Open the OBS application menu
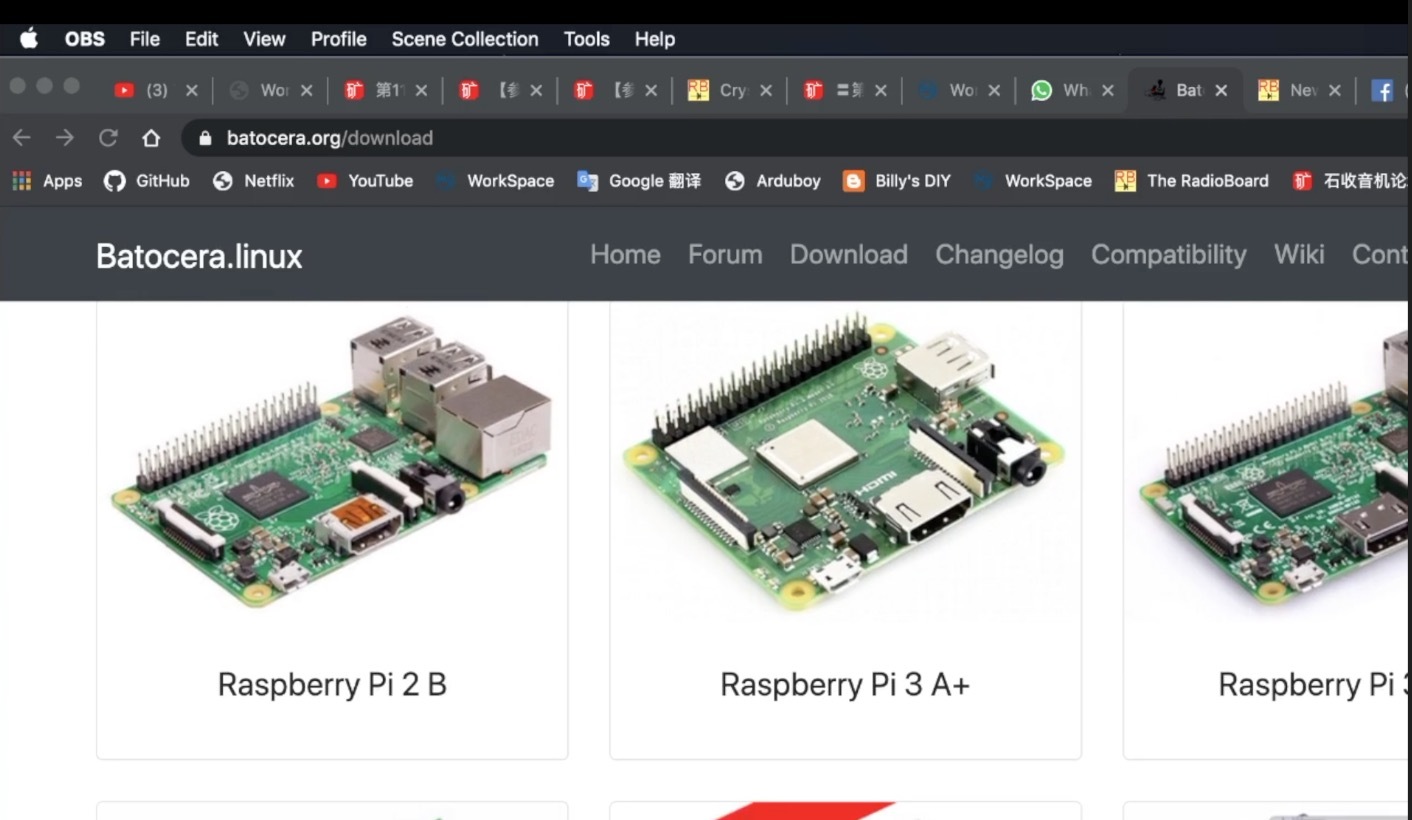The height and width of the screenshot is (820, 1412). [x=85, y=39]
